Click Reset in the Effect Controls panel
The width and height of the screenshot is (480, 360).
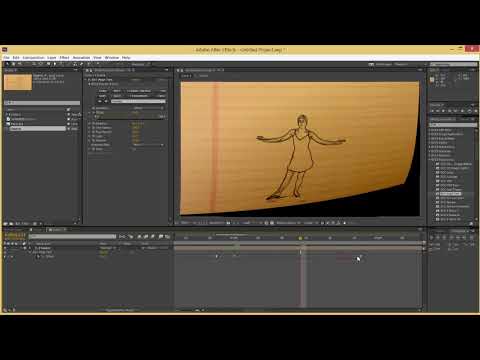pos(136,80)
